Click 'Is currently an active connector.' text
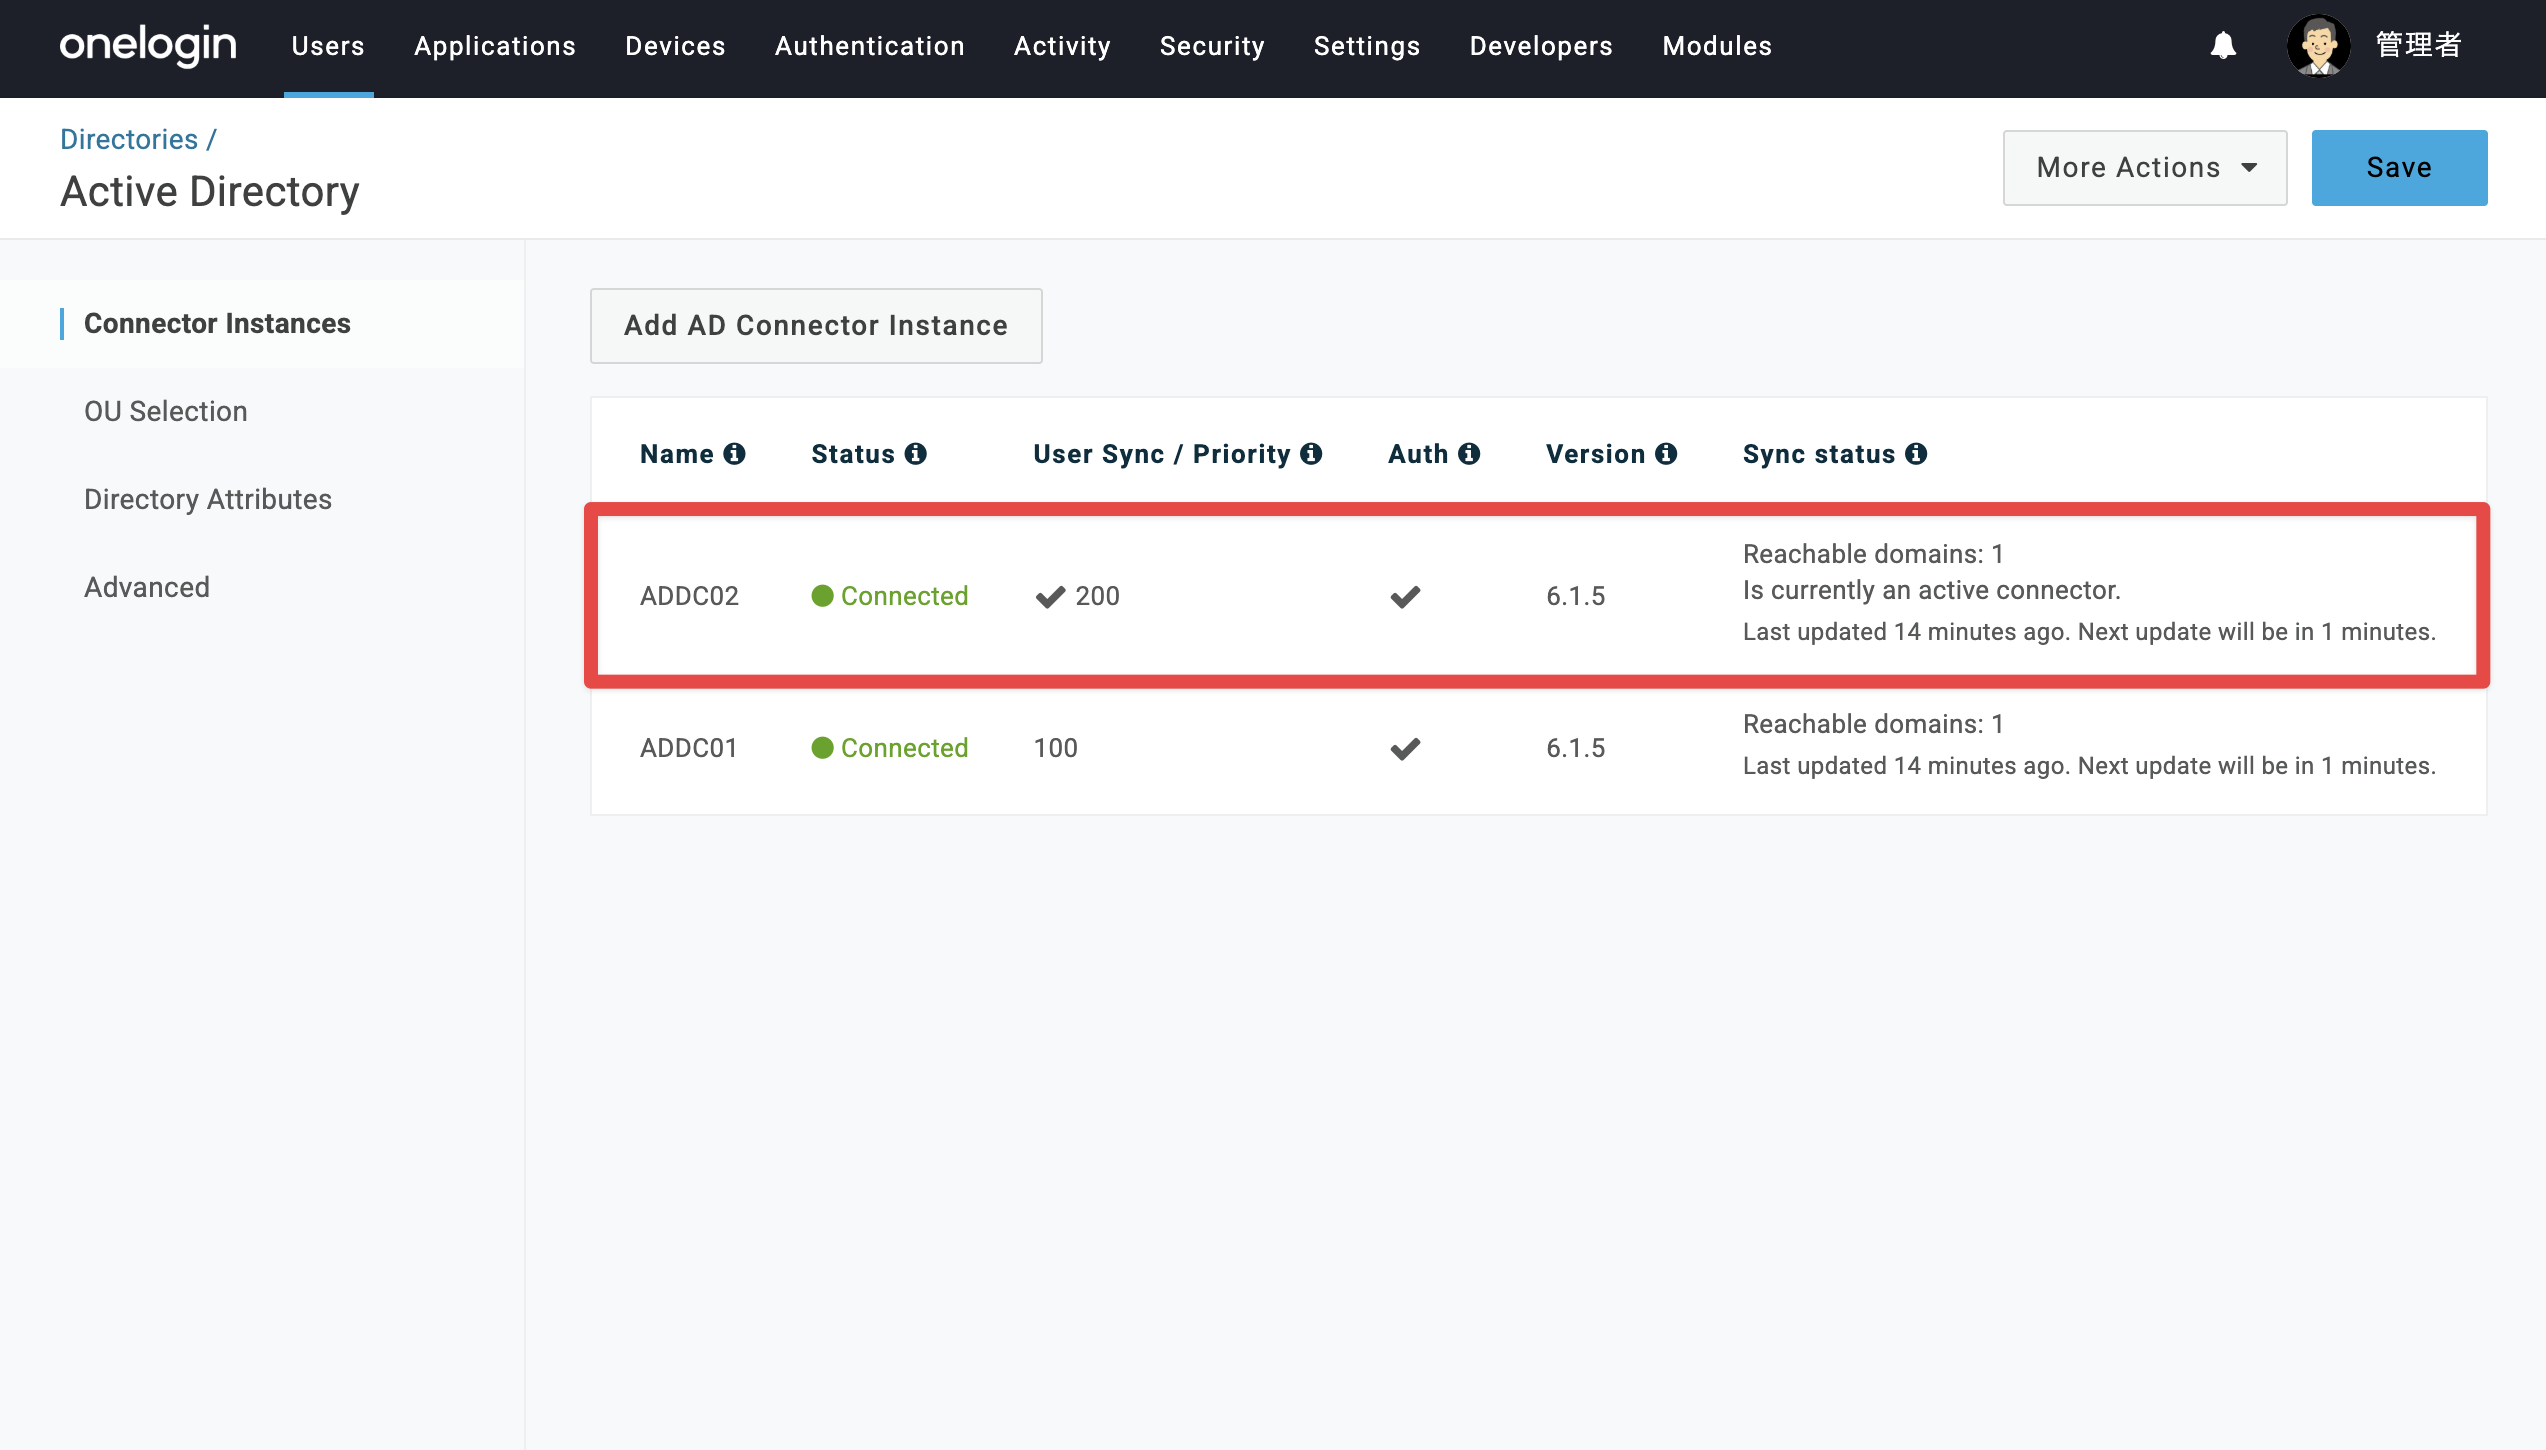Image resolution: width=2546 pixels, height=1450 pixels. point(1931,591)
